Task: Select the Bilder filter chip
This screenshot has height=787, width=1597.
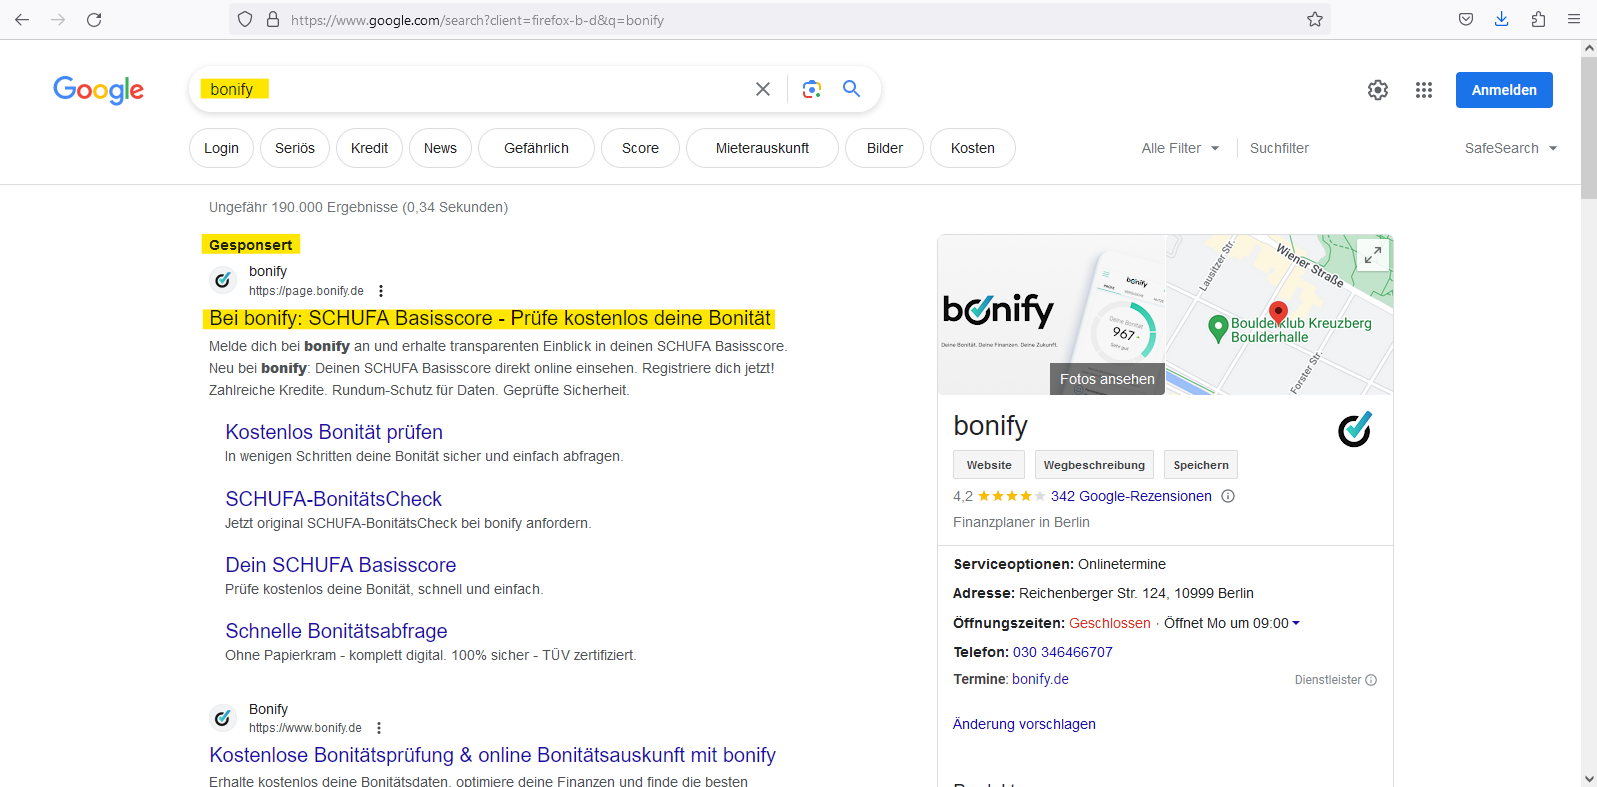Action: [x=884, y=148]
